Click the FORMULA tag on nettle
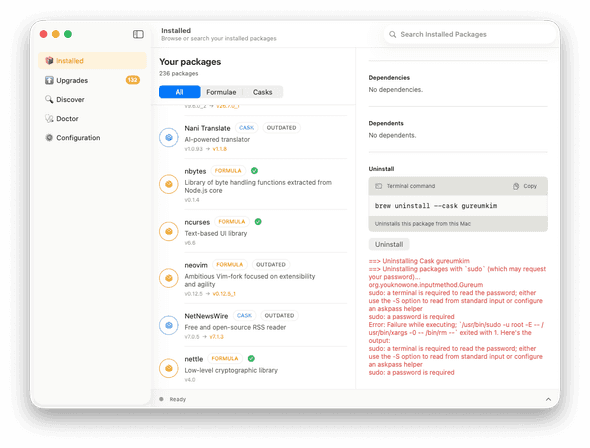Viewport: 590px width, 448px height. coord(225,358)
